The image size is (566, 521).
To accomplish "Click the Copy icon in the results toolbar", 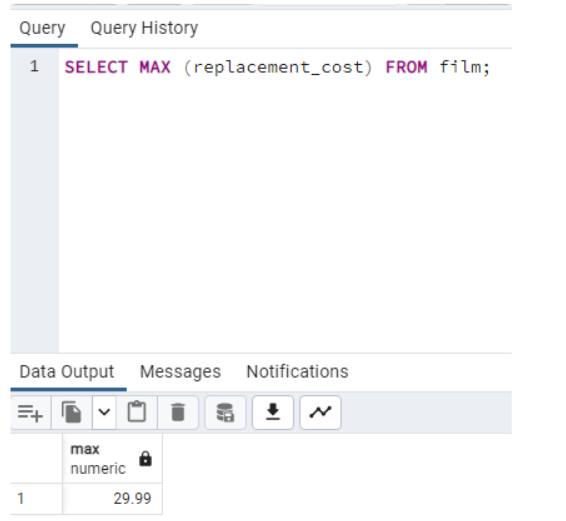I will point(71,412).
